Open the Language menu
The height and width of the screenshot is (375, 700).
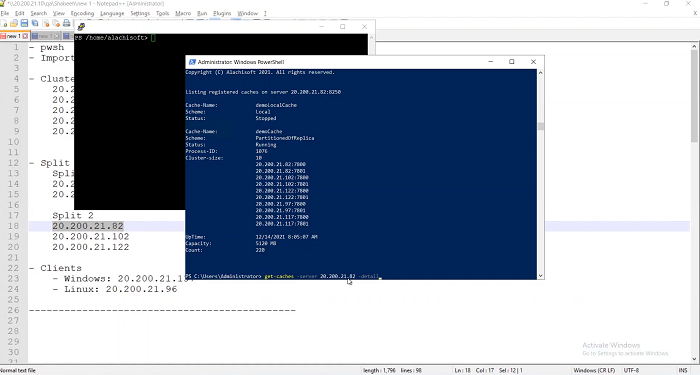112,13
